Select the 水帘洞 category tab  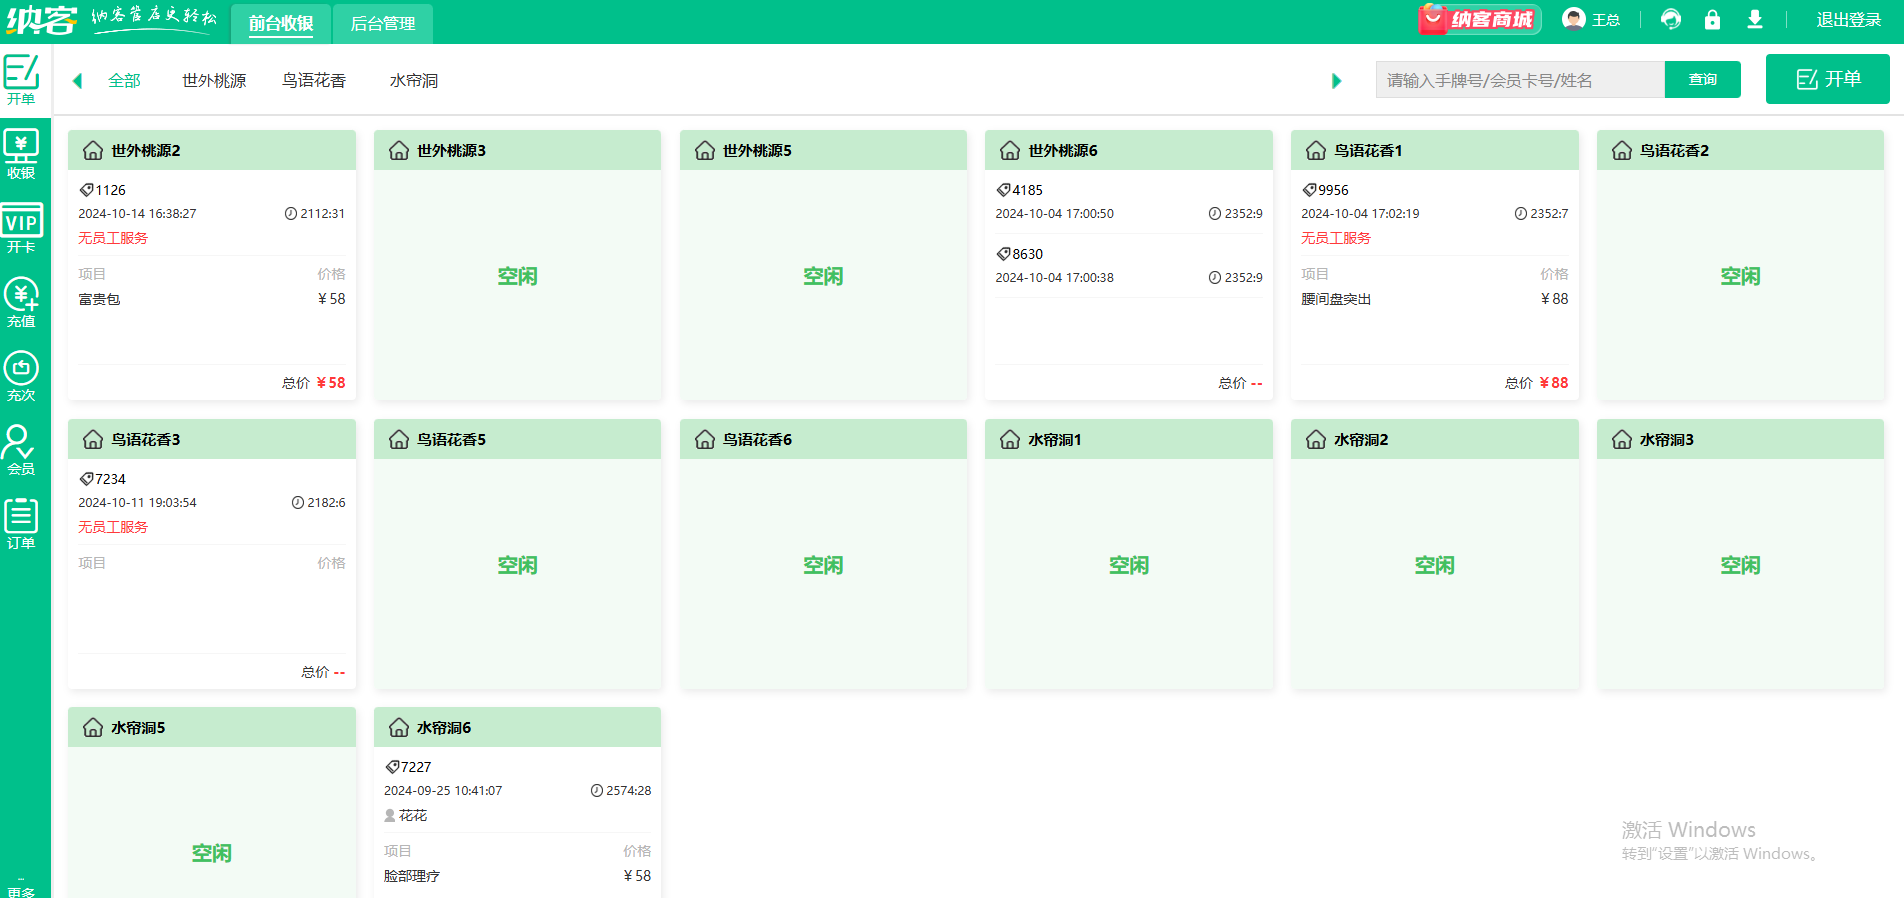(413, 80)
